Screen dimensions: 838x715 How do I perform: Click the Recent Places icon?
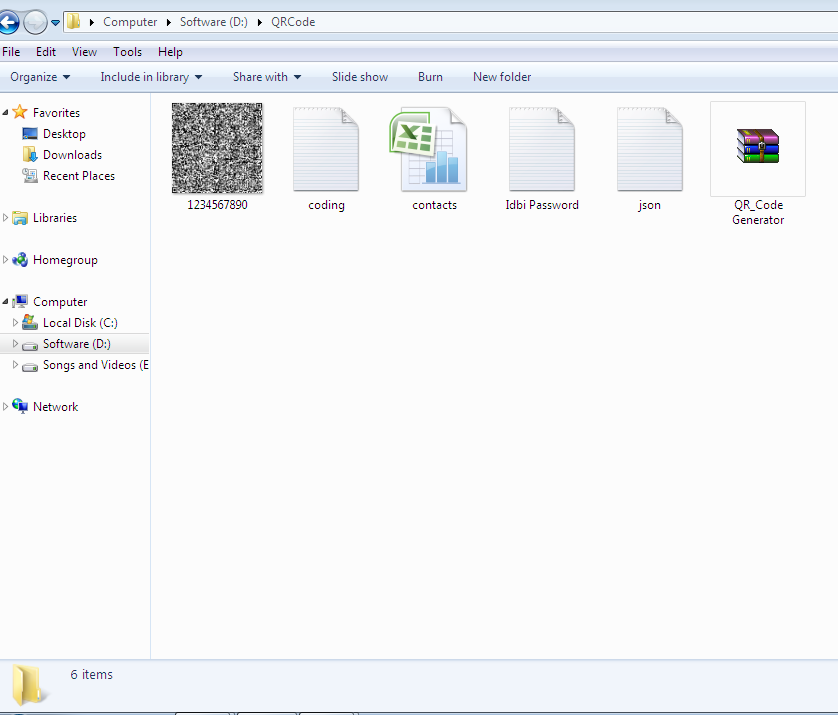30,175
